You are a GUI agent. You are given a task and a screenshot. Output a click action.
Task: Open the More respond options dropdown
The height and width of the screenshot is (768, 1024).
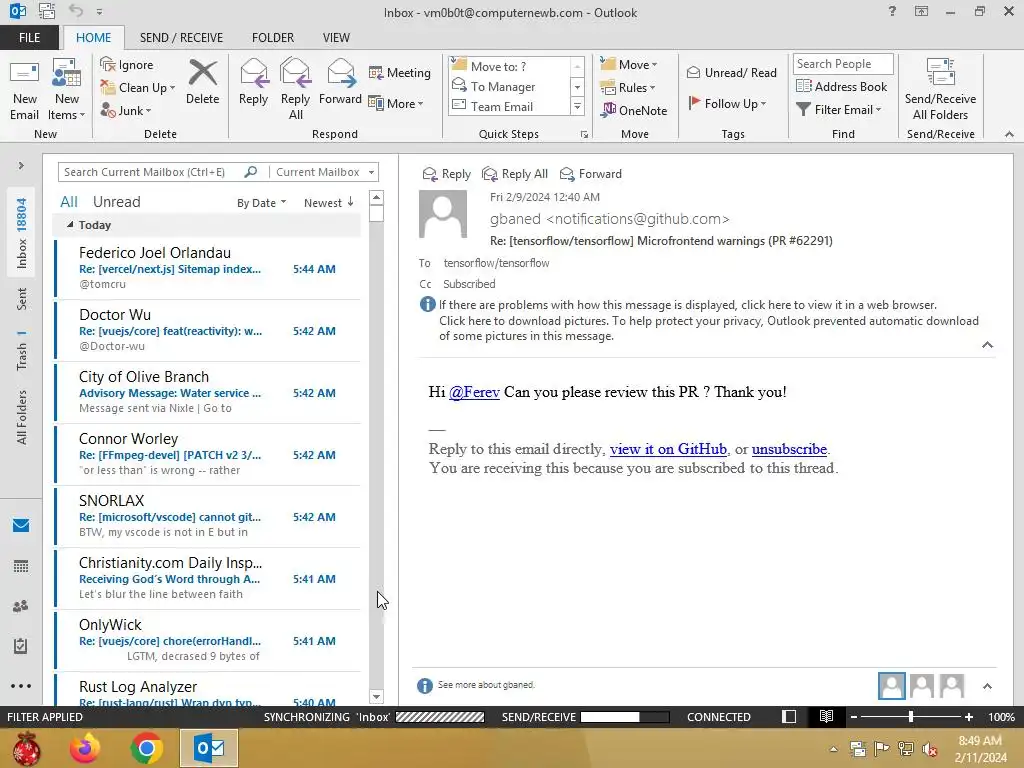[x=396, y=103]
